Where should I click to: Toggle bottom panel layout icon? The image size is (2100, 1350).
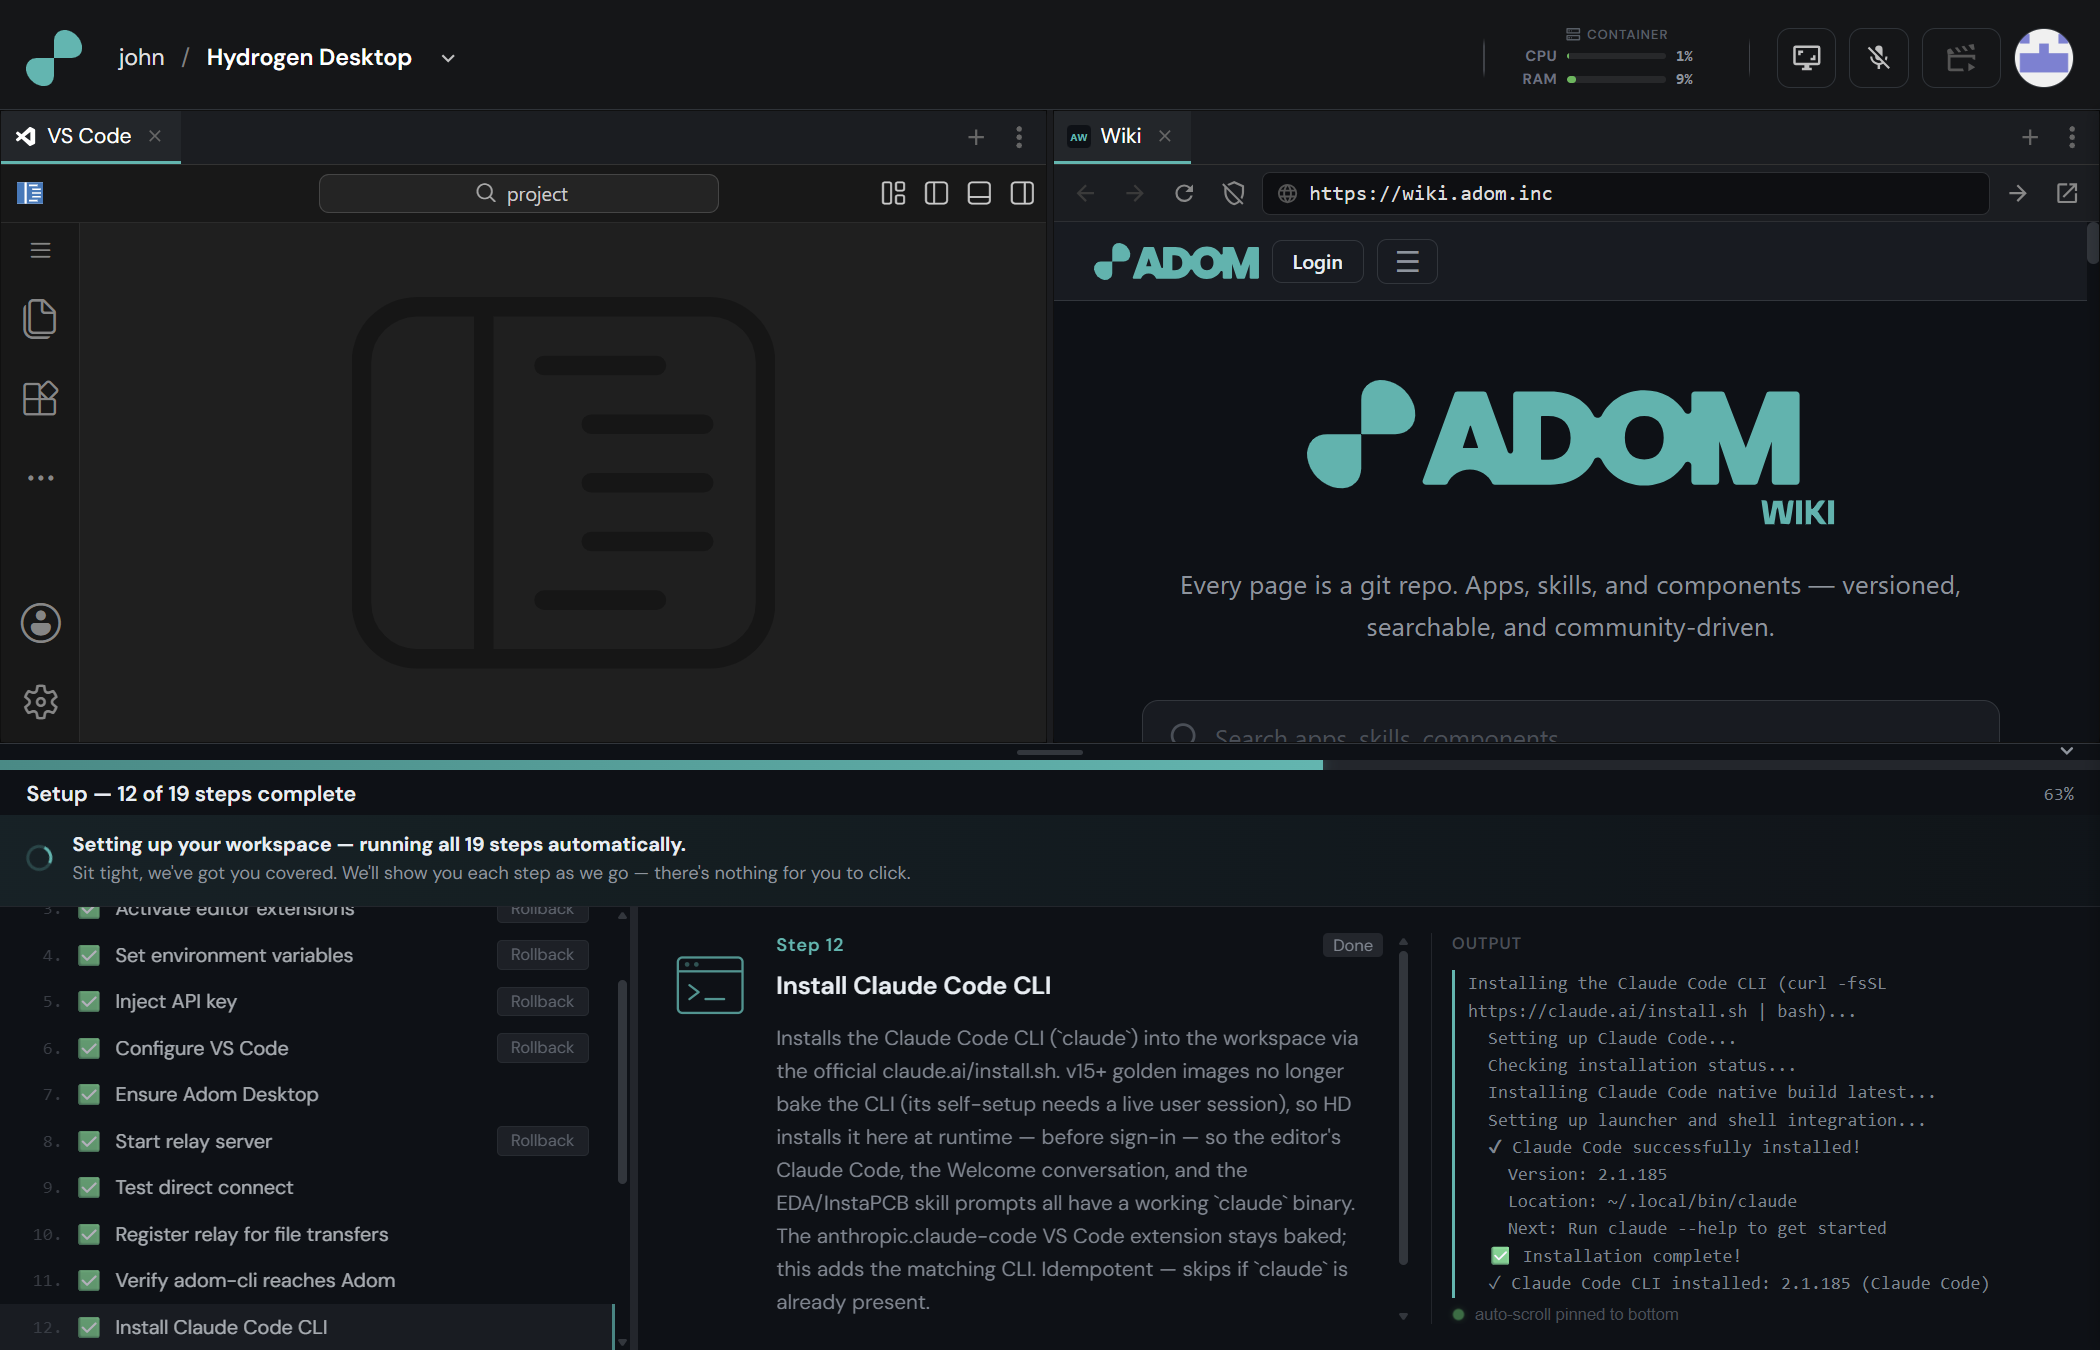coord(979,193)
